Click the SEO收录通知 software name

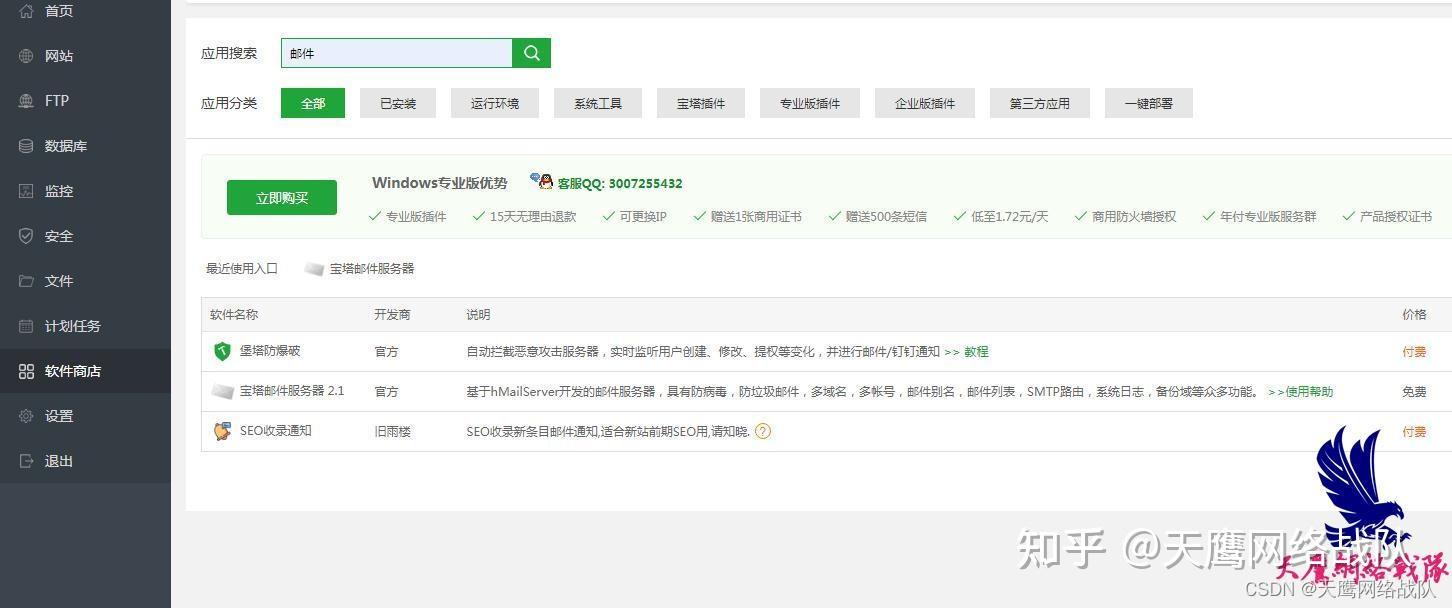coord(276,431)
